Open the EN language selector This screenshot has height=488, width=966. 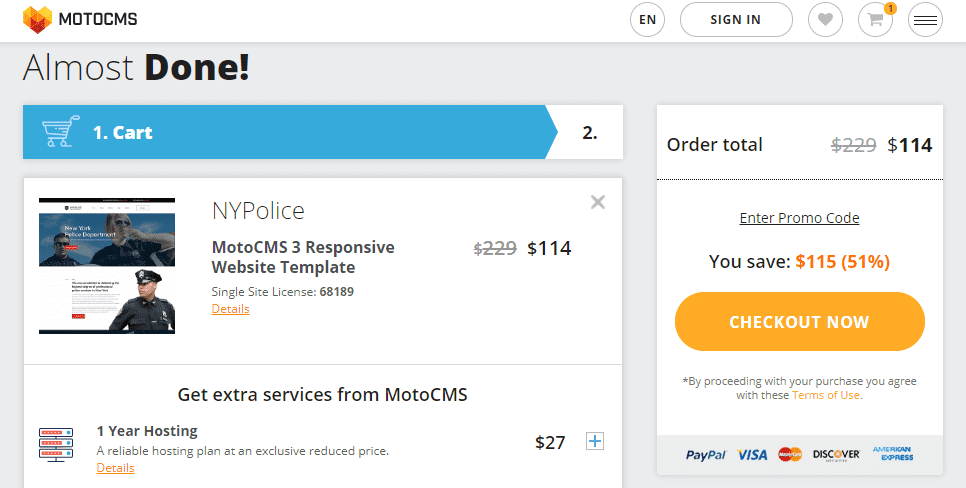coord(647,20)
